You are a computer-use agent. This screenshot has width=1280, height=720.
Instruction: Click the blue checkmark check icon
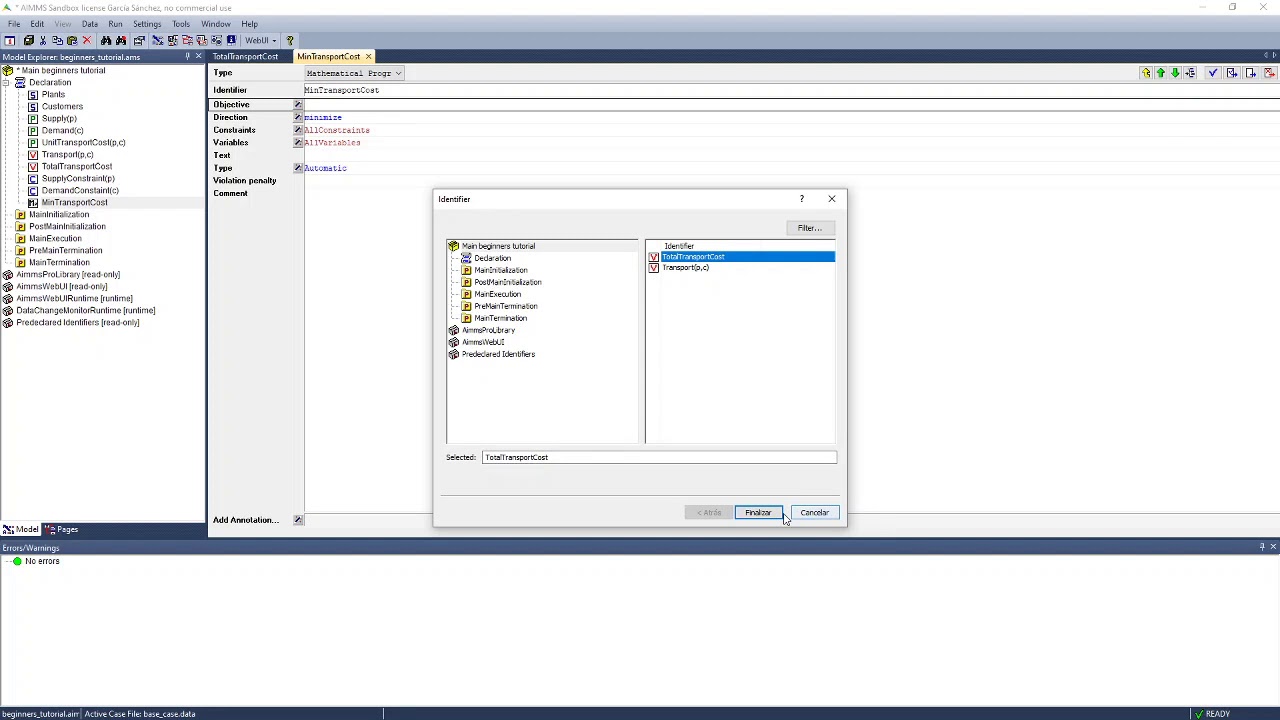click(1213, 73)
